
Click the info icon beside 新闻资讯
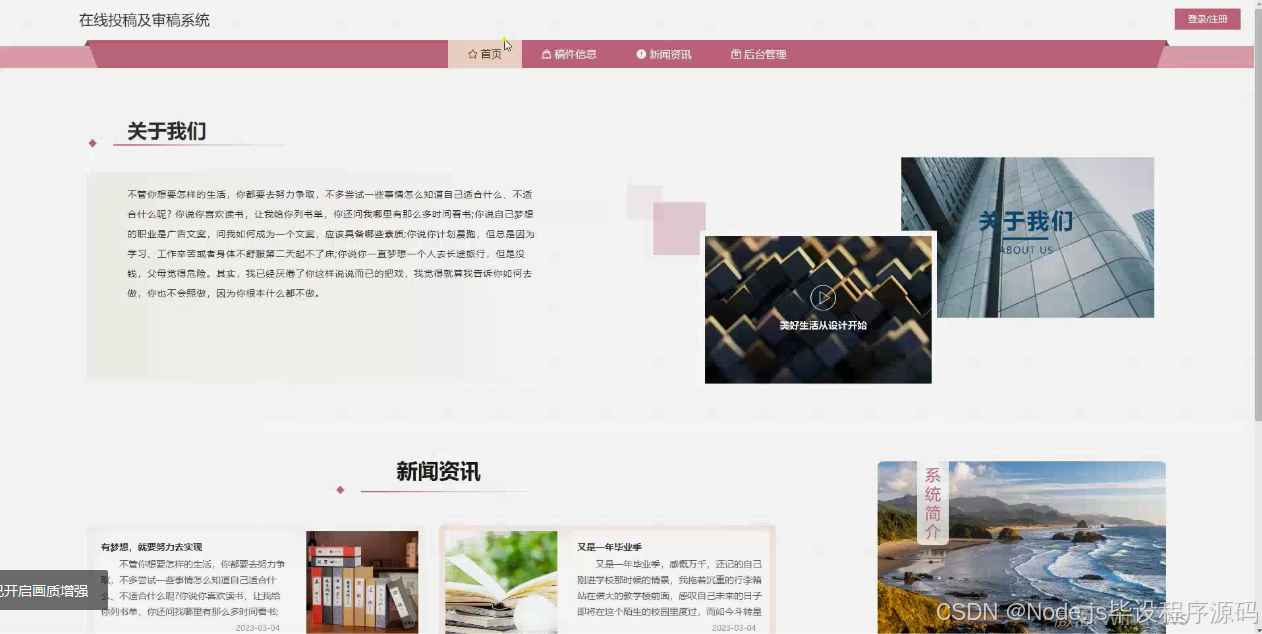[640, 55]
